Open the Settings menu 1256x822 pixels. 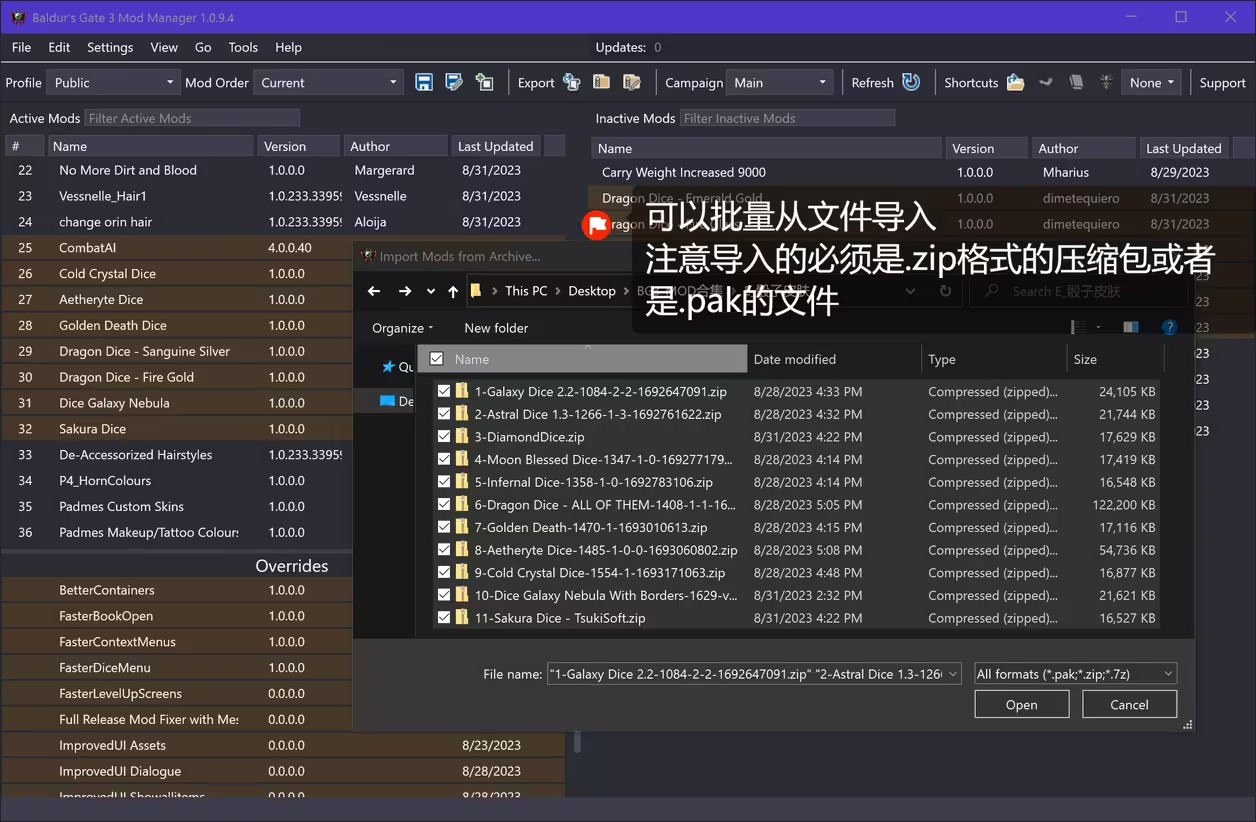(x=110, y=47)
